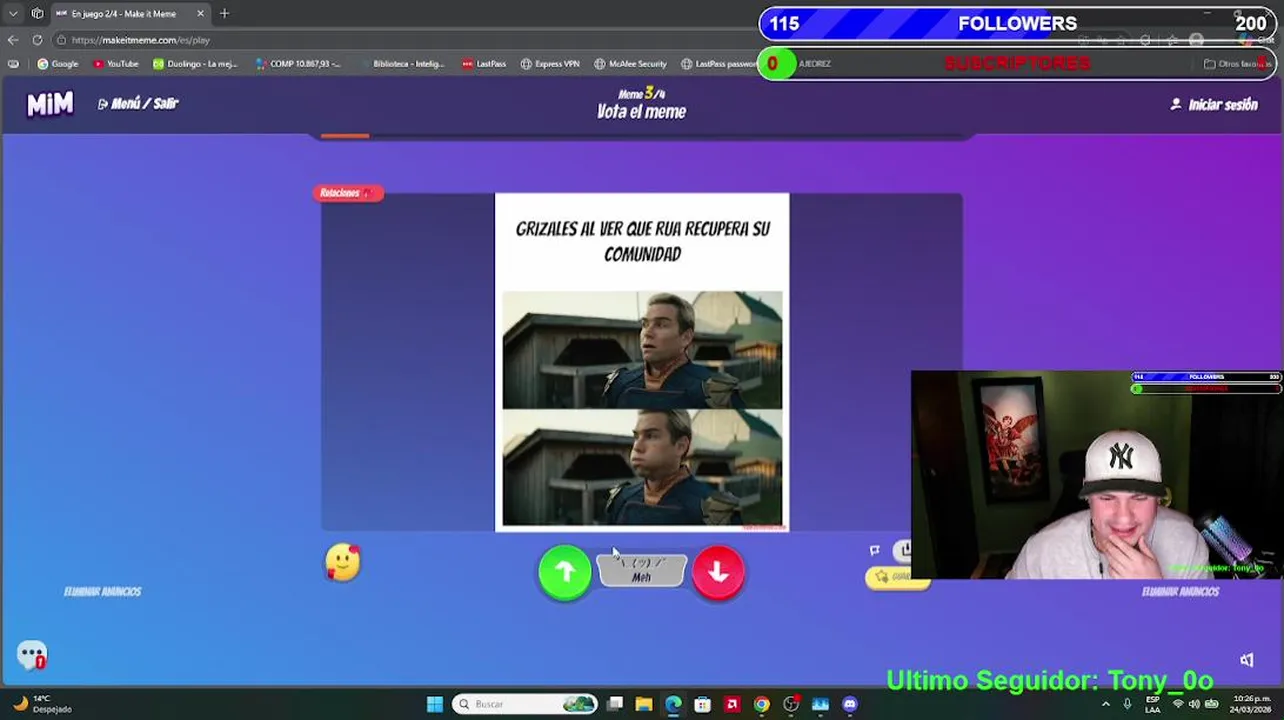Screen dimensions: 1284x720
Task: Open the weather widget showing 14°C
Action: (42, 704)
